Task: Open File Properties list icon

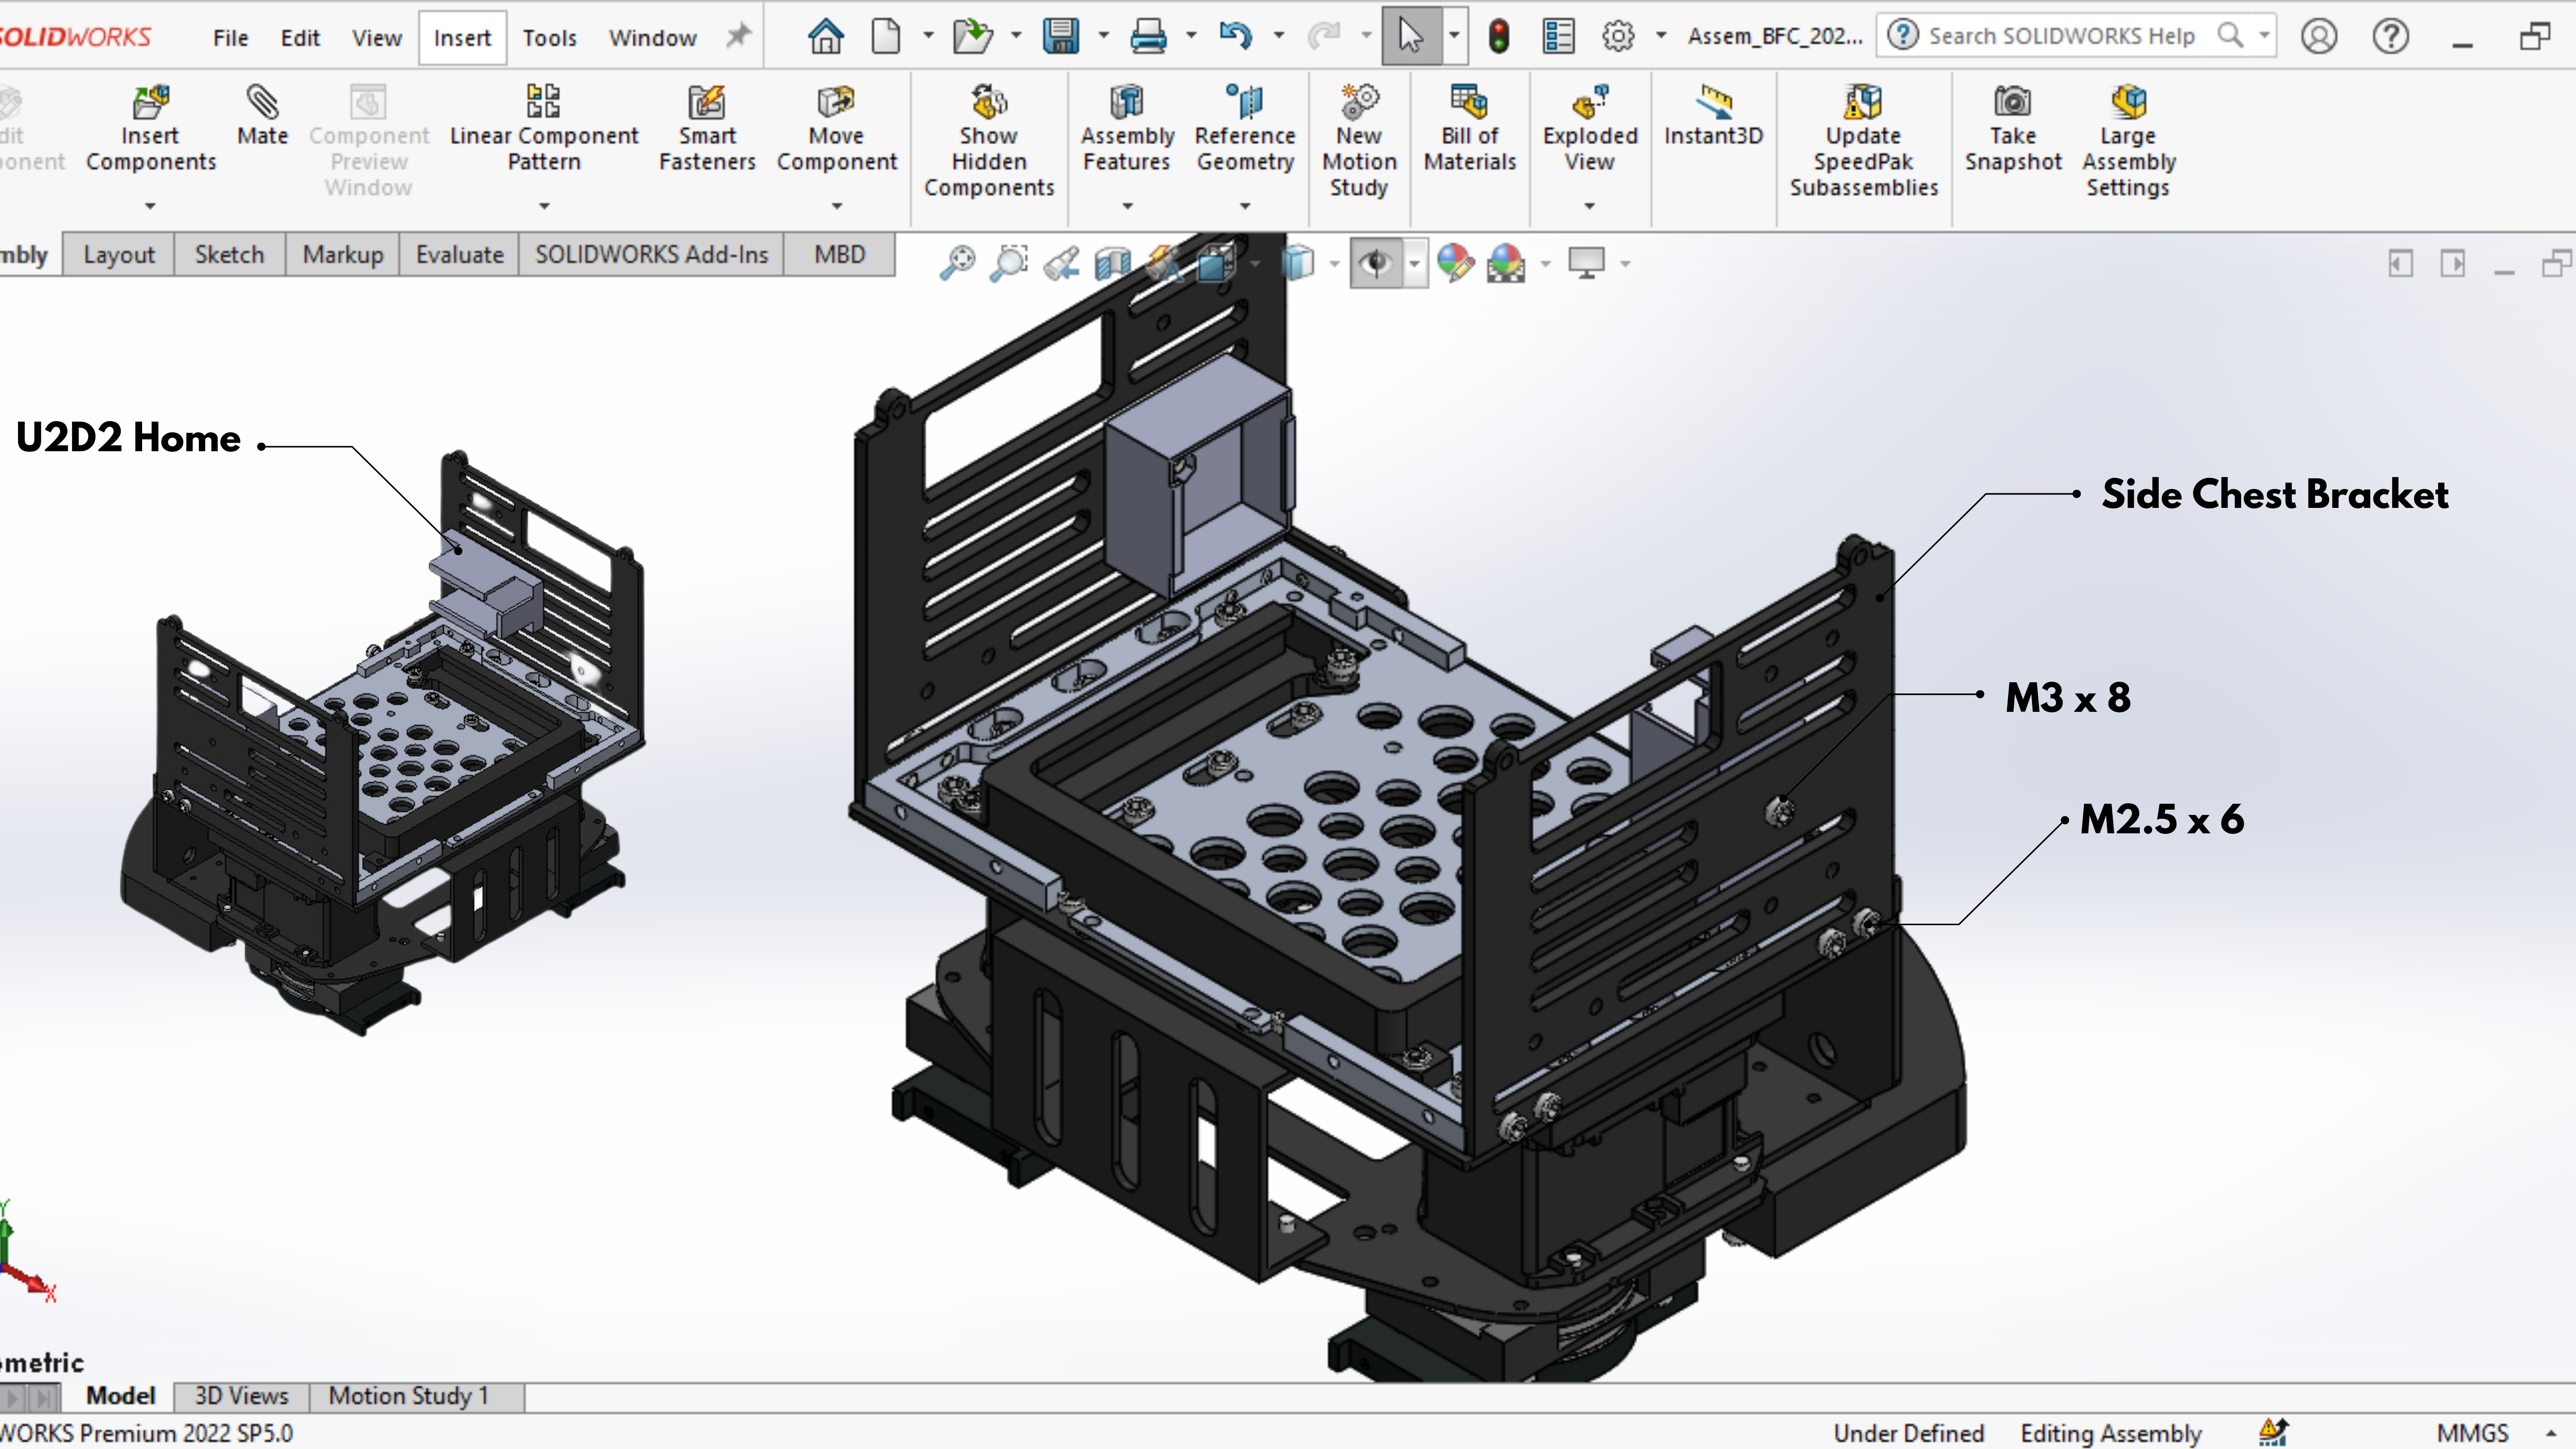Action: (1558, 37)
